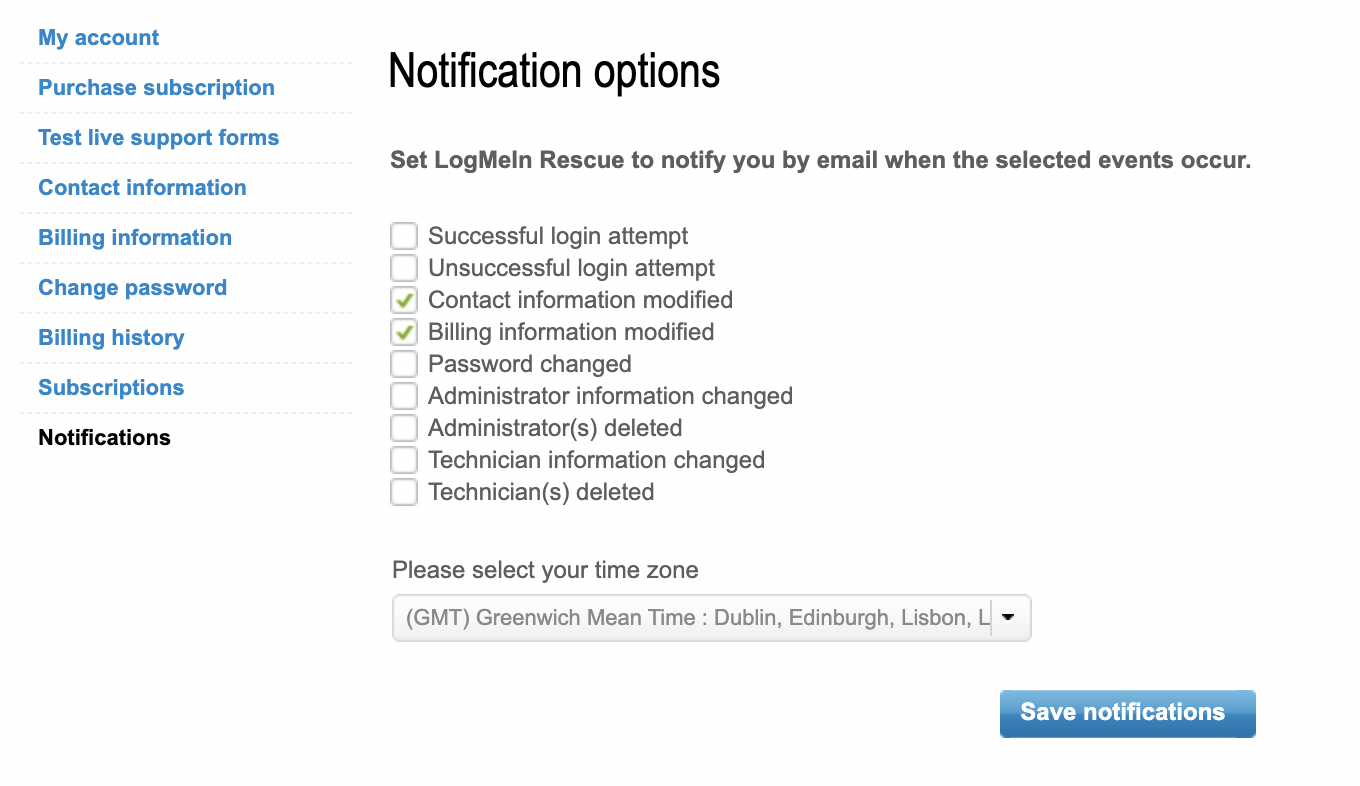Check Administrator information changed

tap(403, 395)
